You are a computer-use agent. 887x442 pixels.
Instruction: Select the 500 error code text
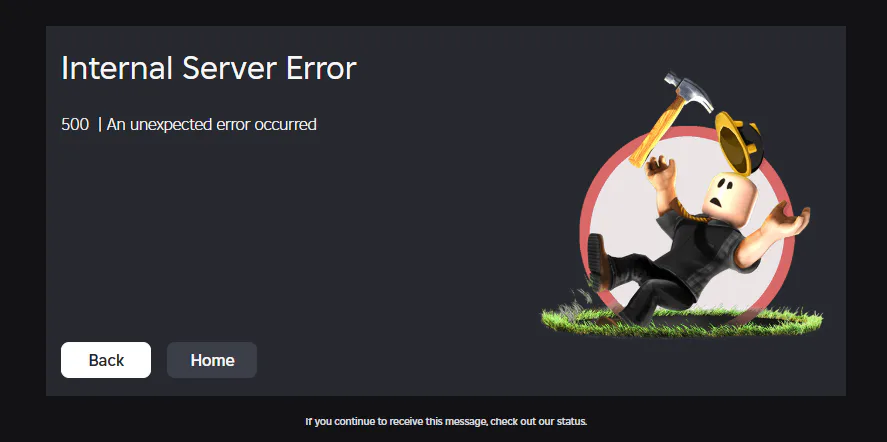[75, 124]
